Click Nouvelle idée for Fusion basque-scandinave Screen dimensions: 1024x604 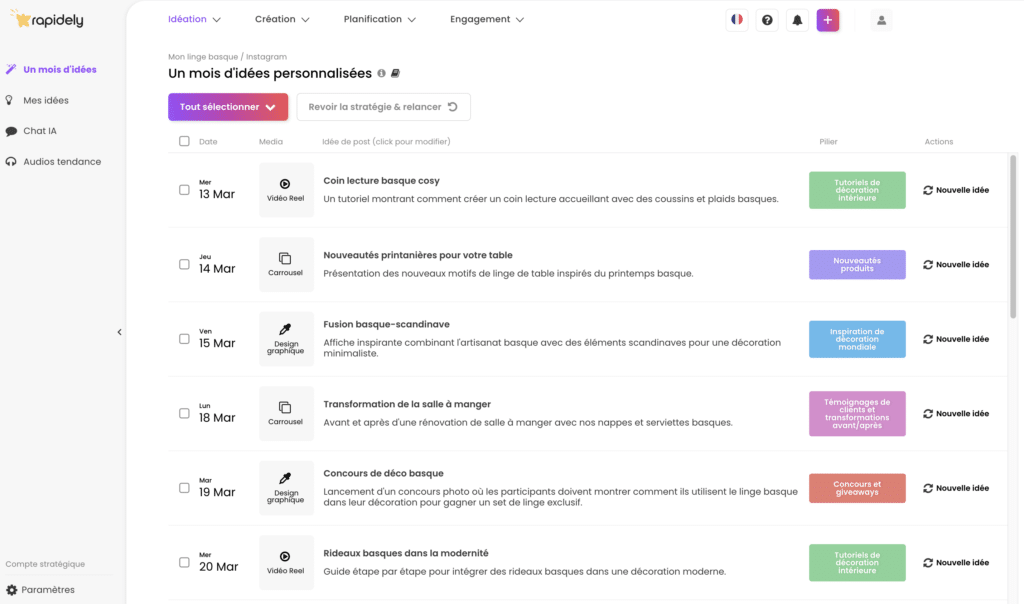coord(956,339)
